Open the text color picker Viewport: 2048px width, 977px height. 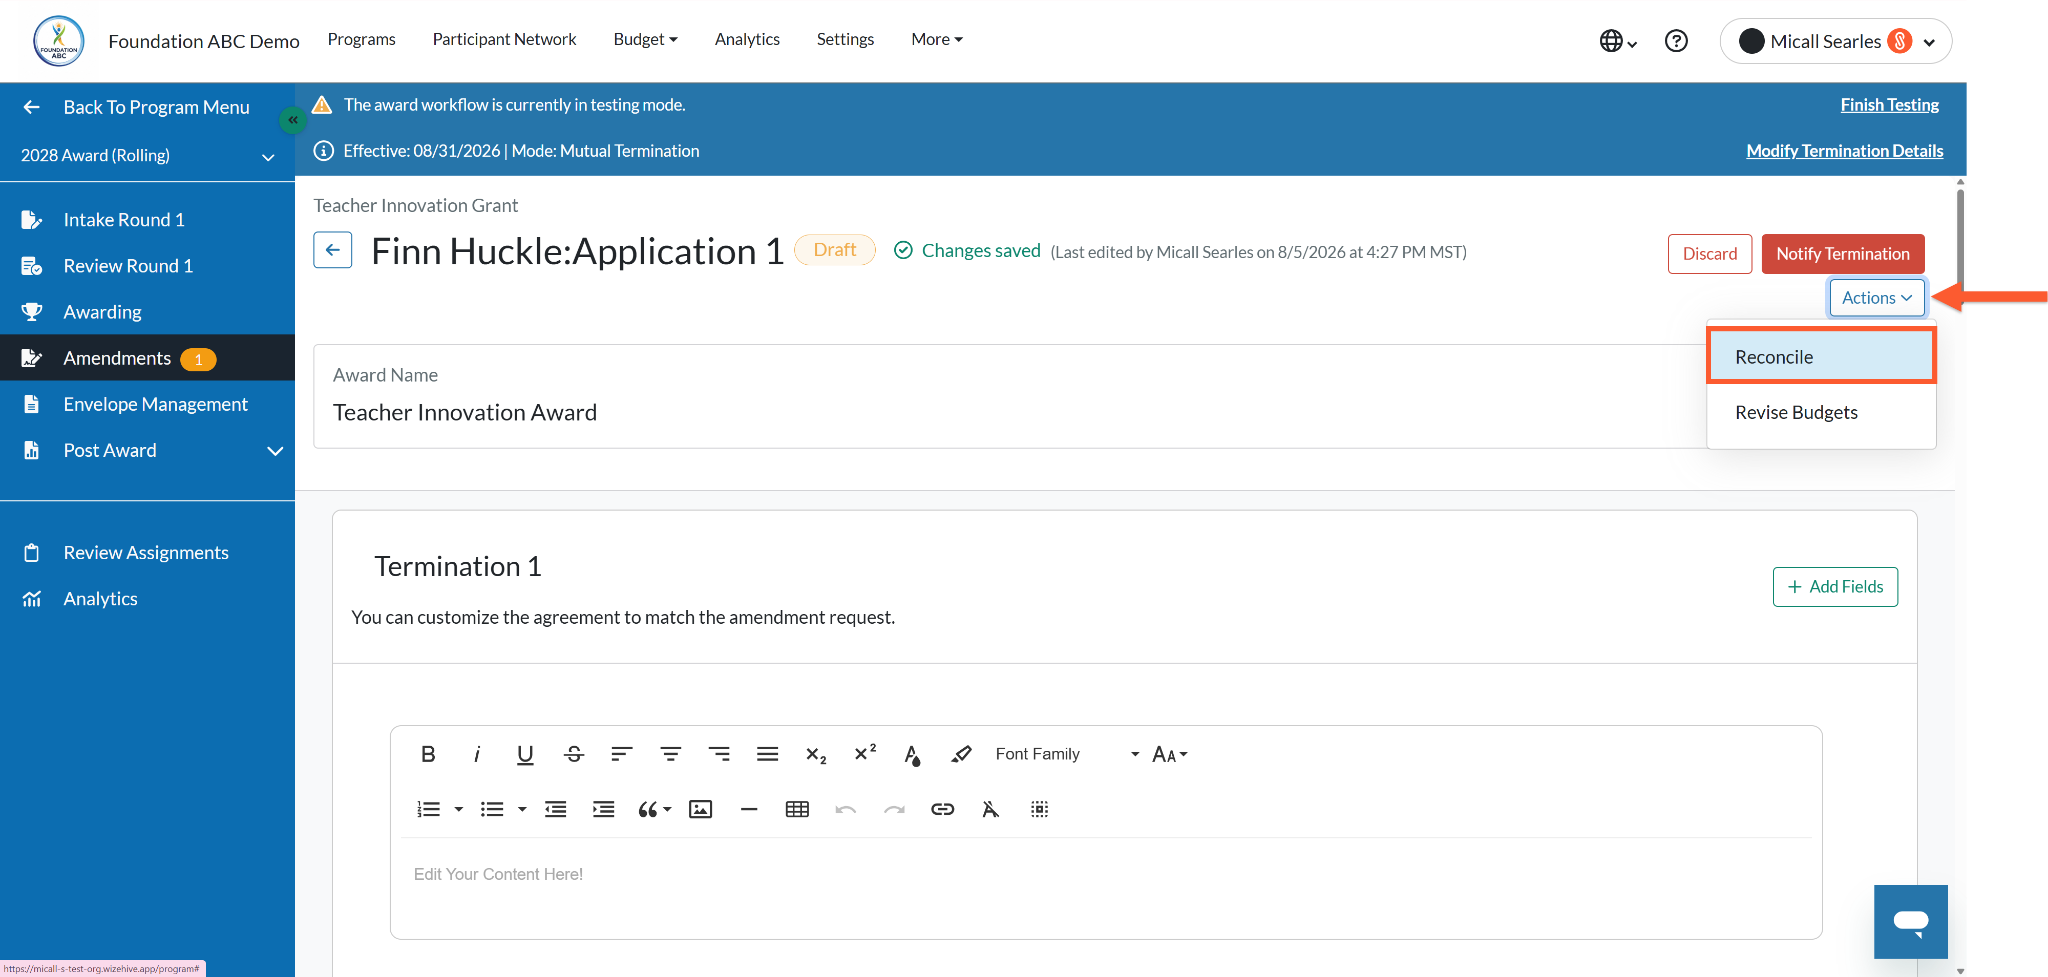click(x=912, y=755)
